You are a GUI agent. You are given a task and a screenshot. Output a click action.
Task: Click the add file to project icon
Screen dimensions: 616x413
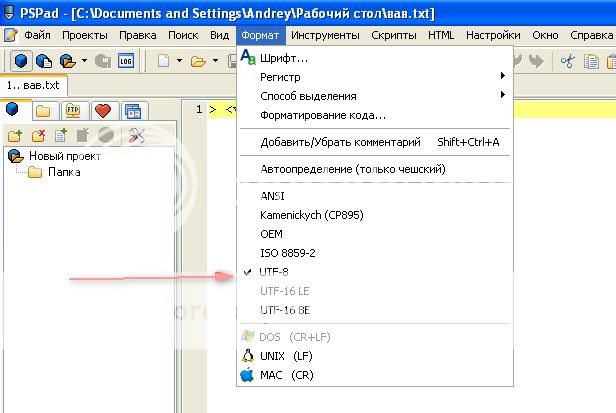[x=60, y=136]
